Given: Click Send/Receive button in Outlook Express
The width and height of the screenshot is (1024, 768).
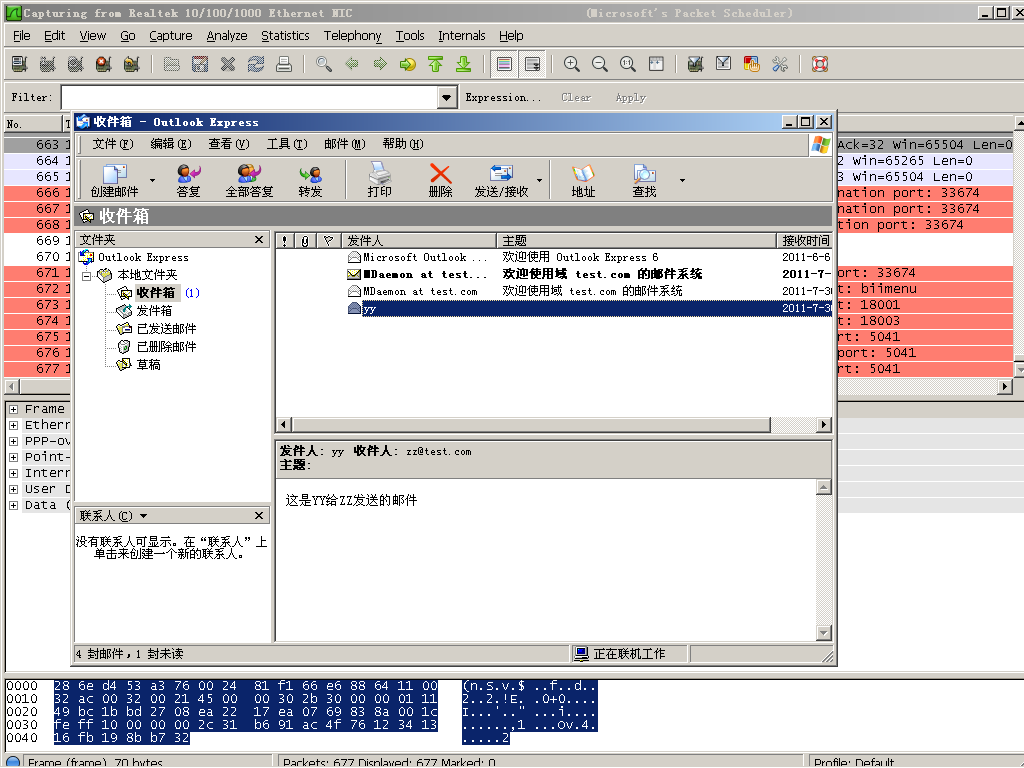Looking at the screenshot, I should (501, 180).
